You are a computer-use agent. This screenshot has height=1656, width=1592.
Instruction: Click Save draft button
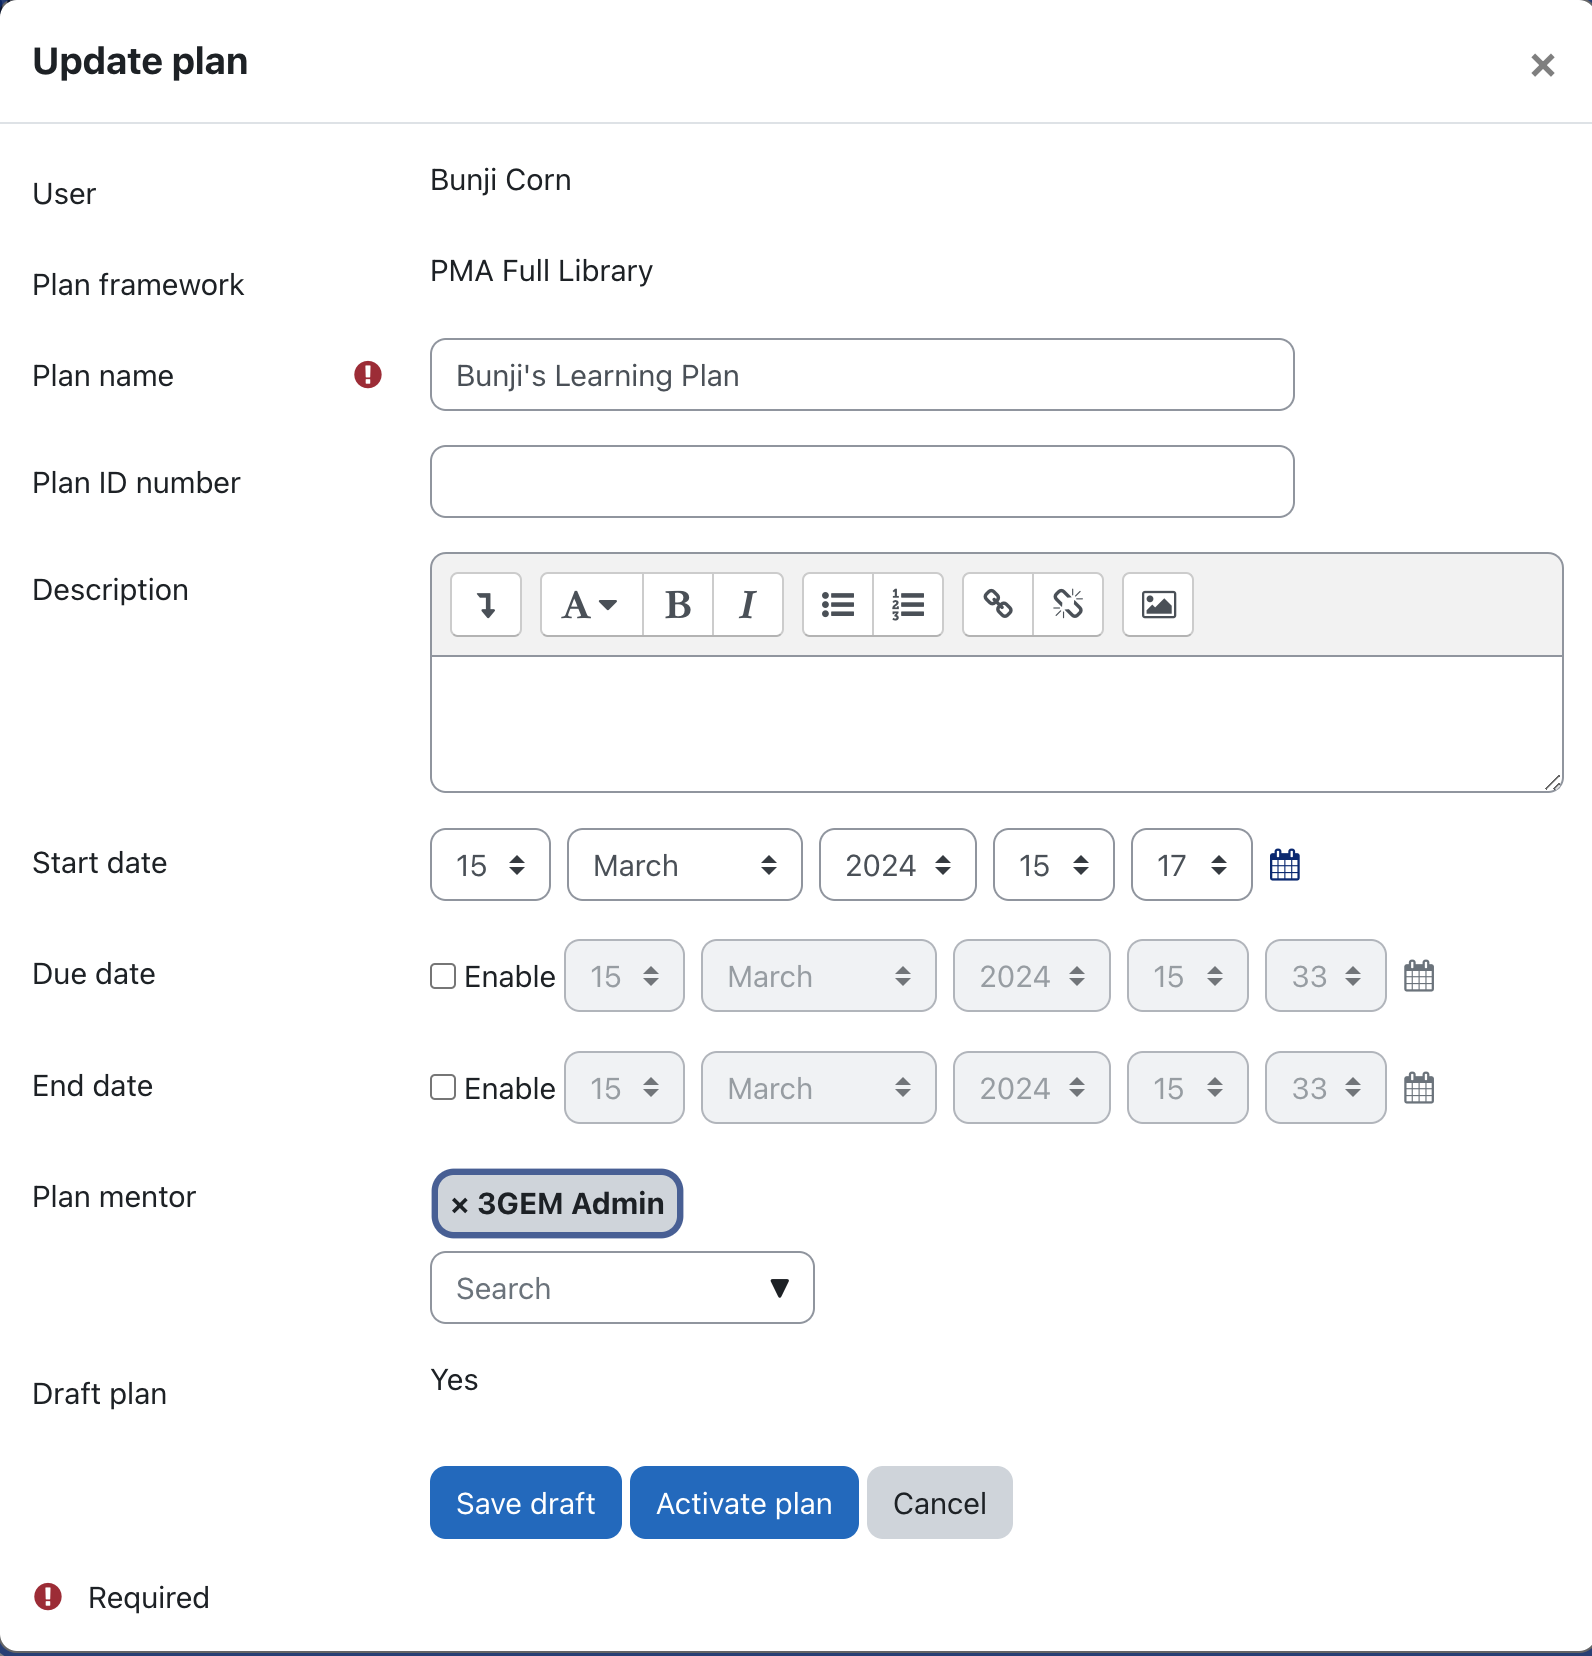[526, 1503]
